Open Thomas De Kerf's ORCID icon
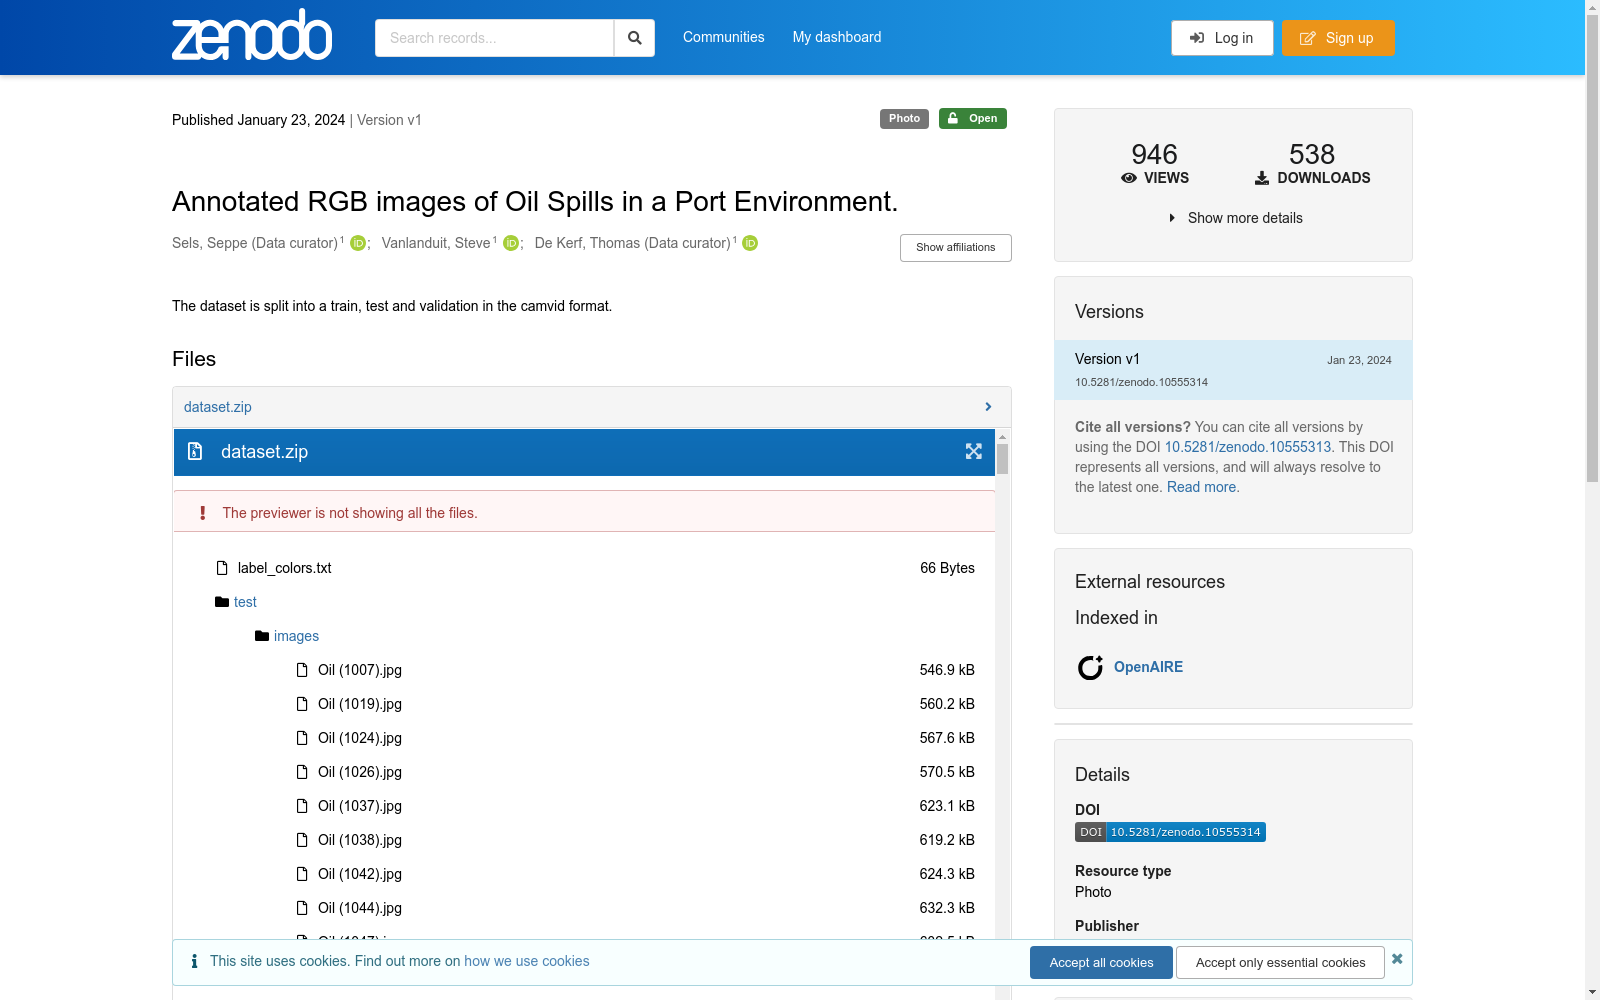The height and width of the screenshot is (1000, 1600). pos(750,243)
